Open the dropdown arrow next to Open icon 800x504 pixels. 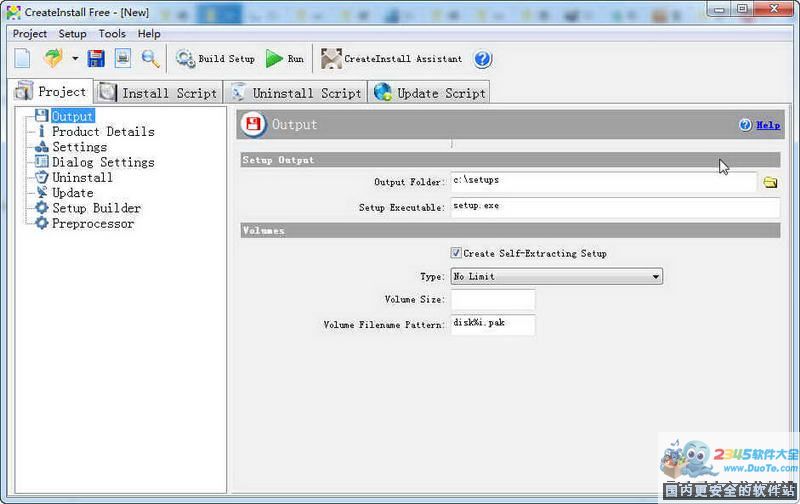pyautogui.click(x=75, y=59)
